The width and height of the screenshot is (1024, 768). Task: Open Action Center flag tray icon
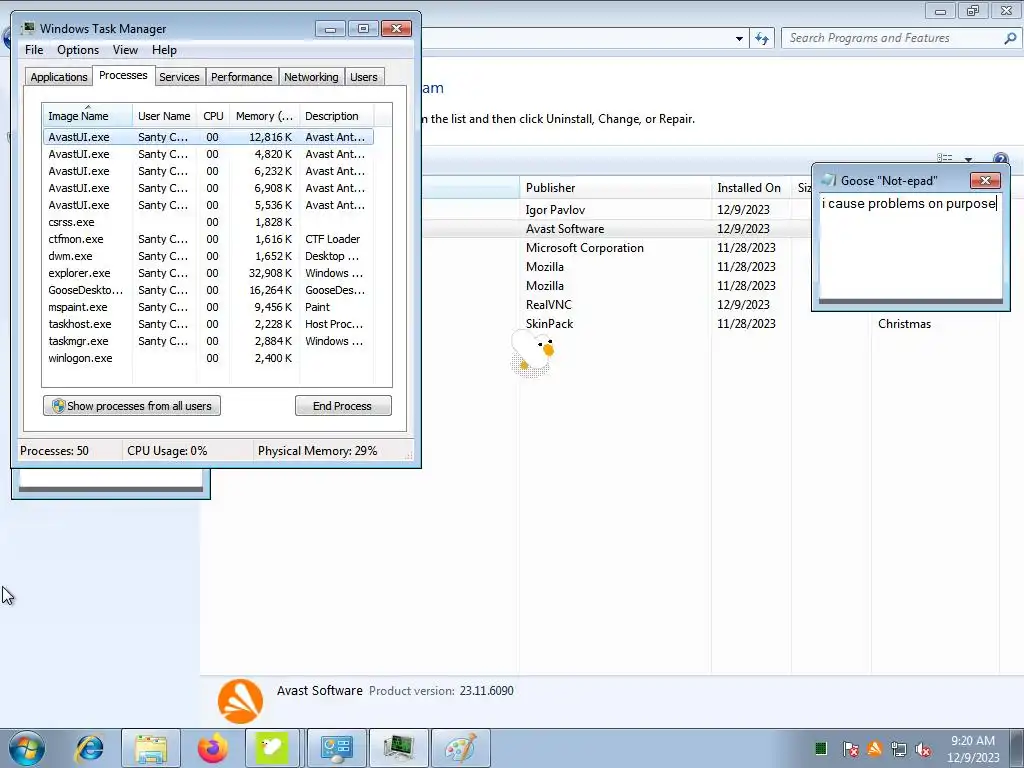pos(850,748)
